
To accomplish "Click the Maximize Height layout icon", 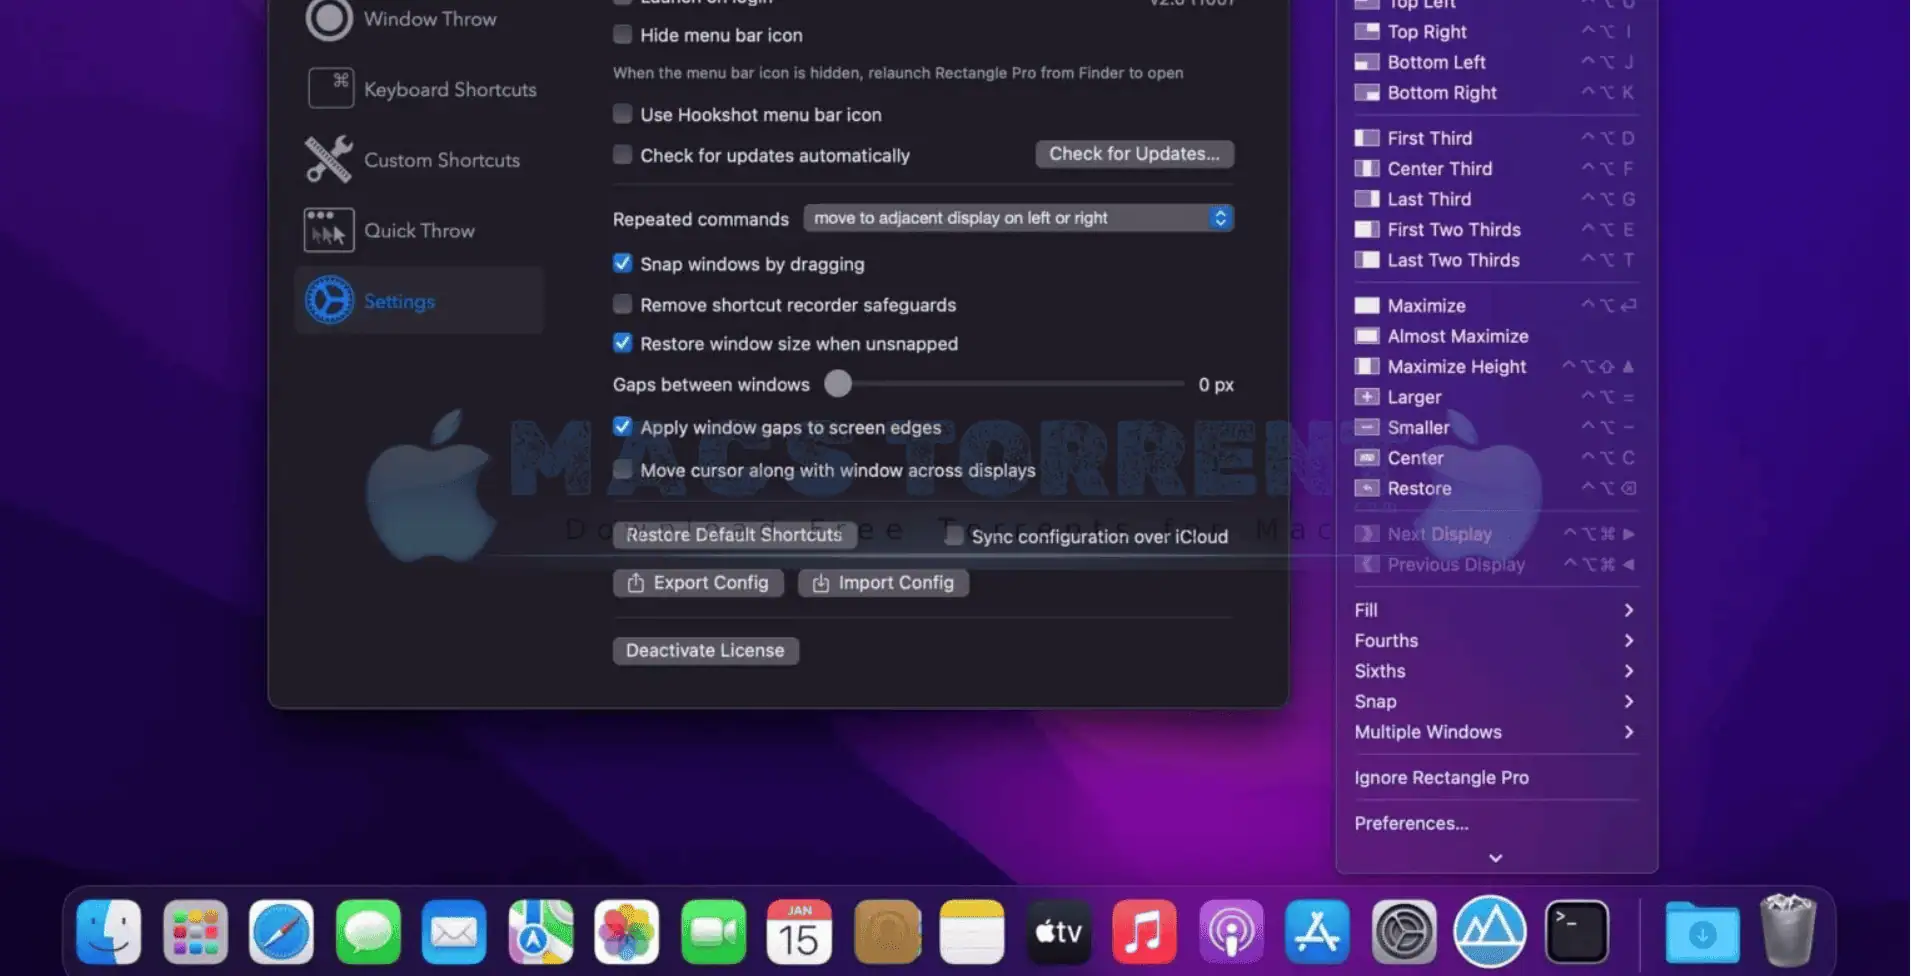I will tap(1366, 367).
